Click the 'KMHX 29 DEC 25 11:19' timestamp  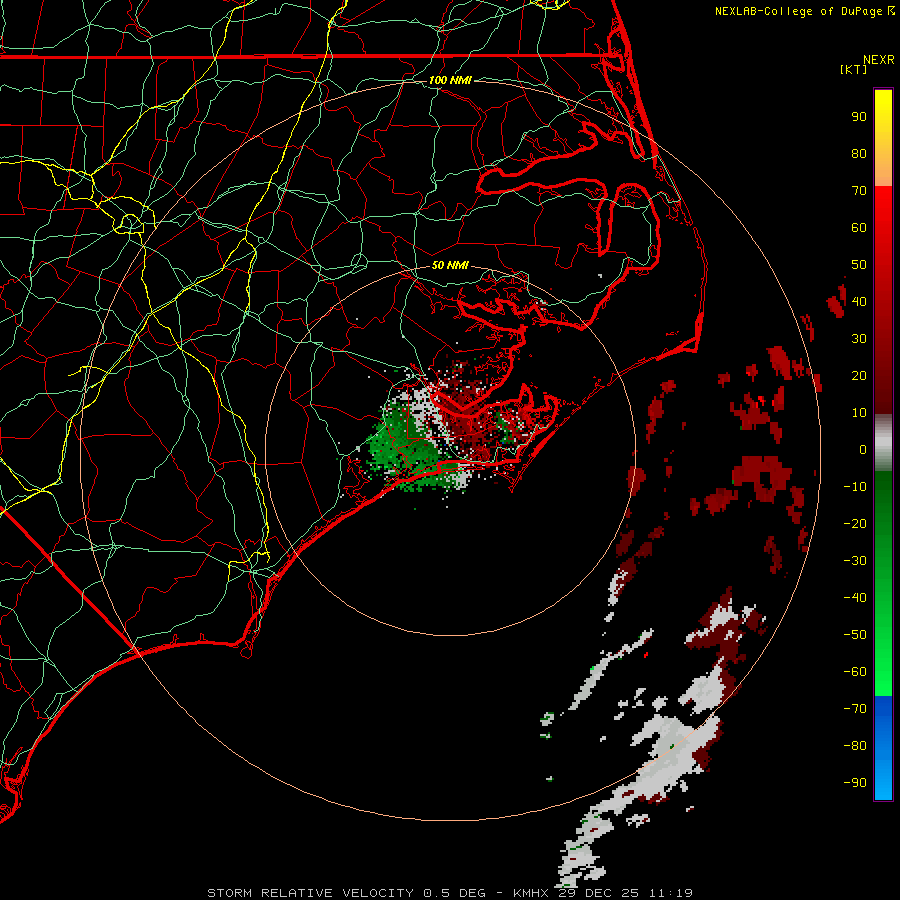coord(603,893)
